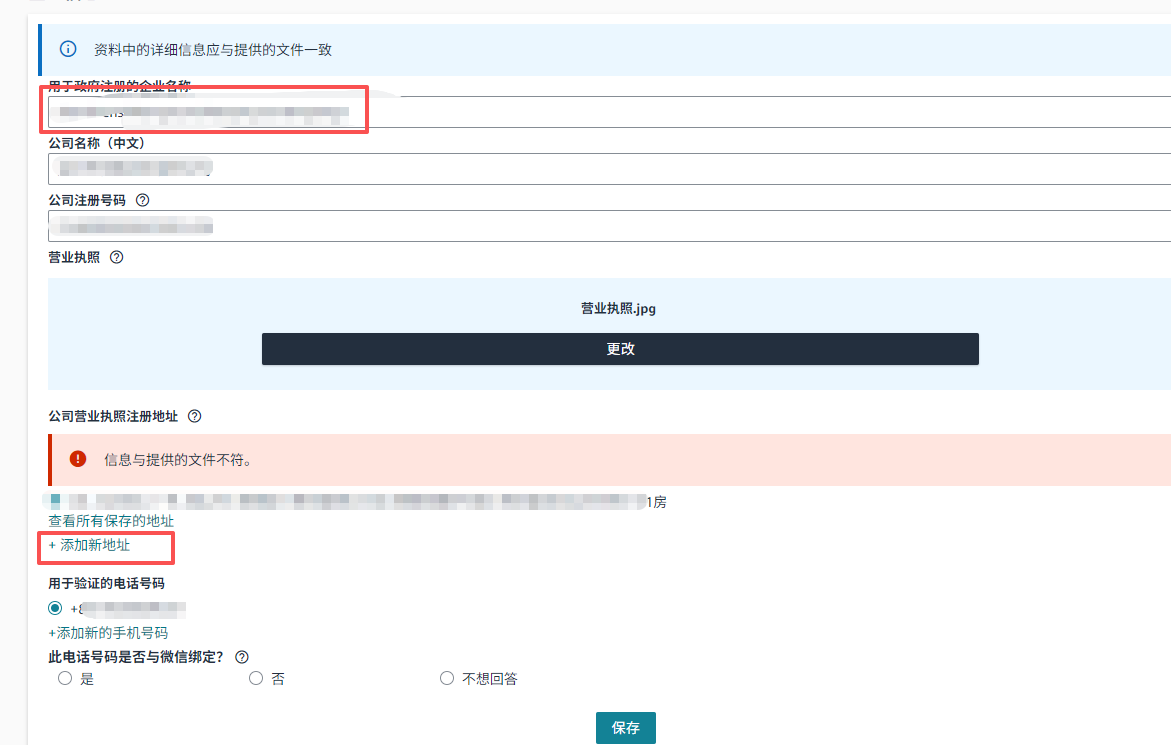Click help icon beside 此电话号码是否与微信绑定
The height and width of the screenshot is (745, 1171).
(x=241, y=657)
